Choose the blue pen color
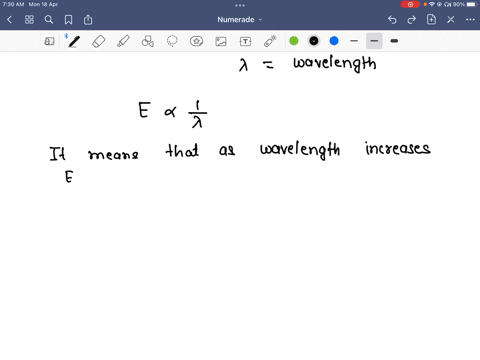This screenshot has width=480, height=360. pos(334,41)
